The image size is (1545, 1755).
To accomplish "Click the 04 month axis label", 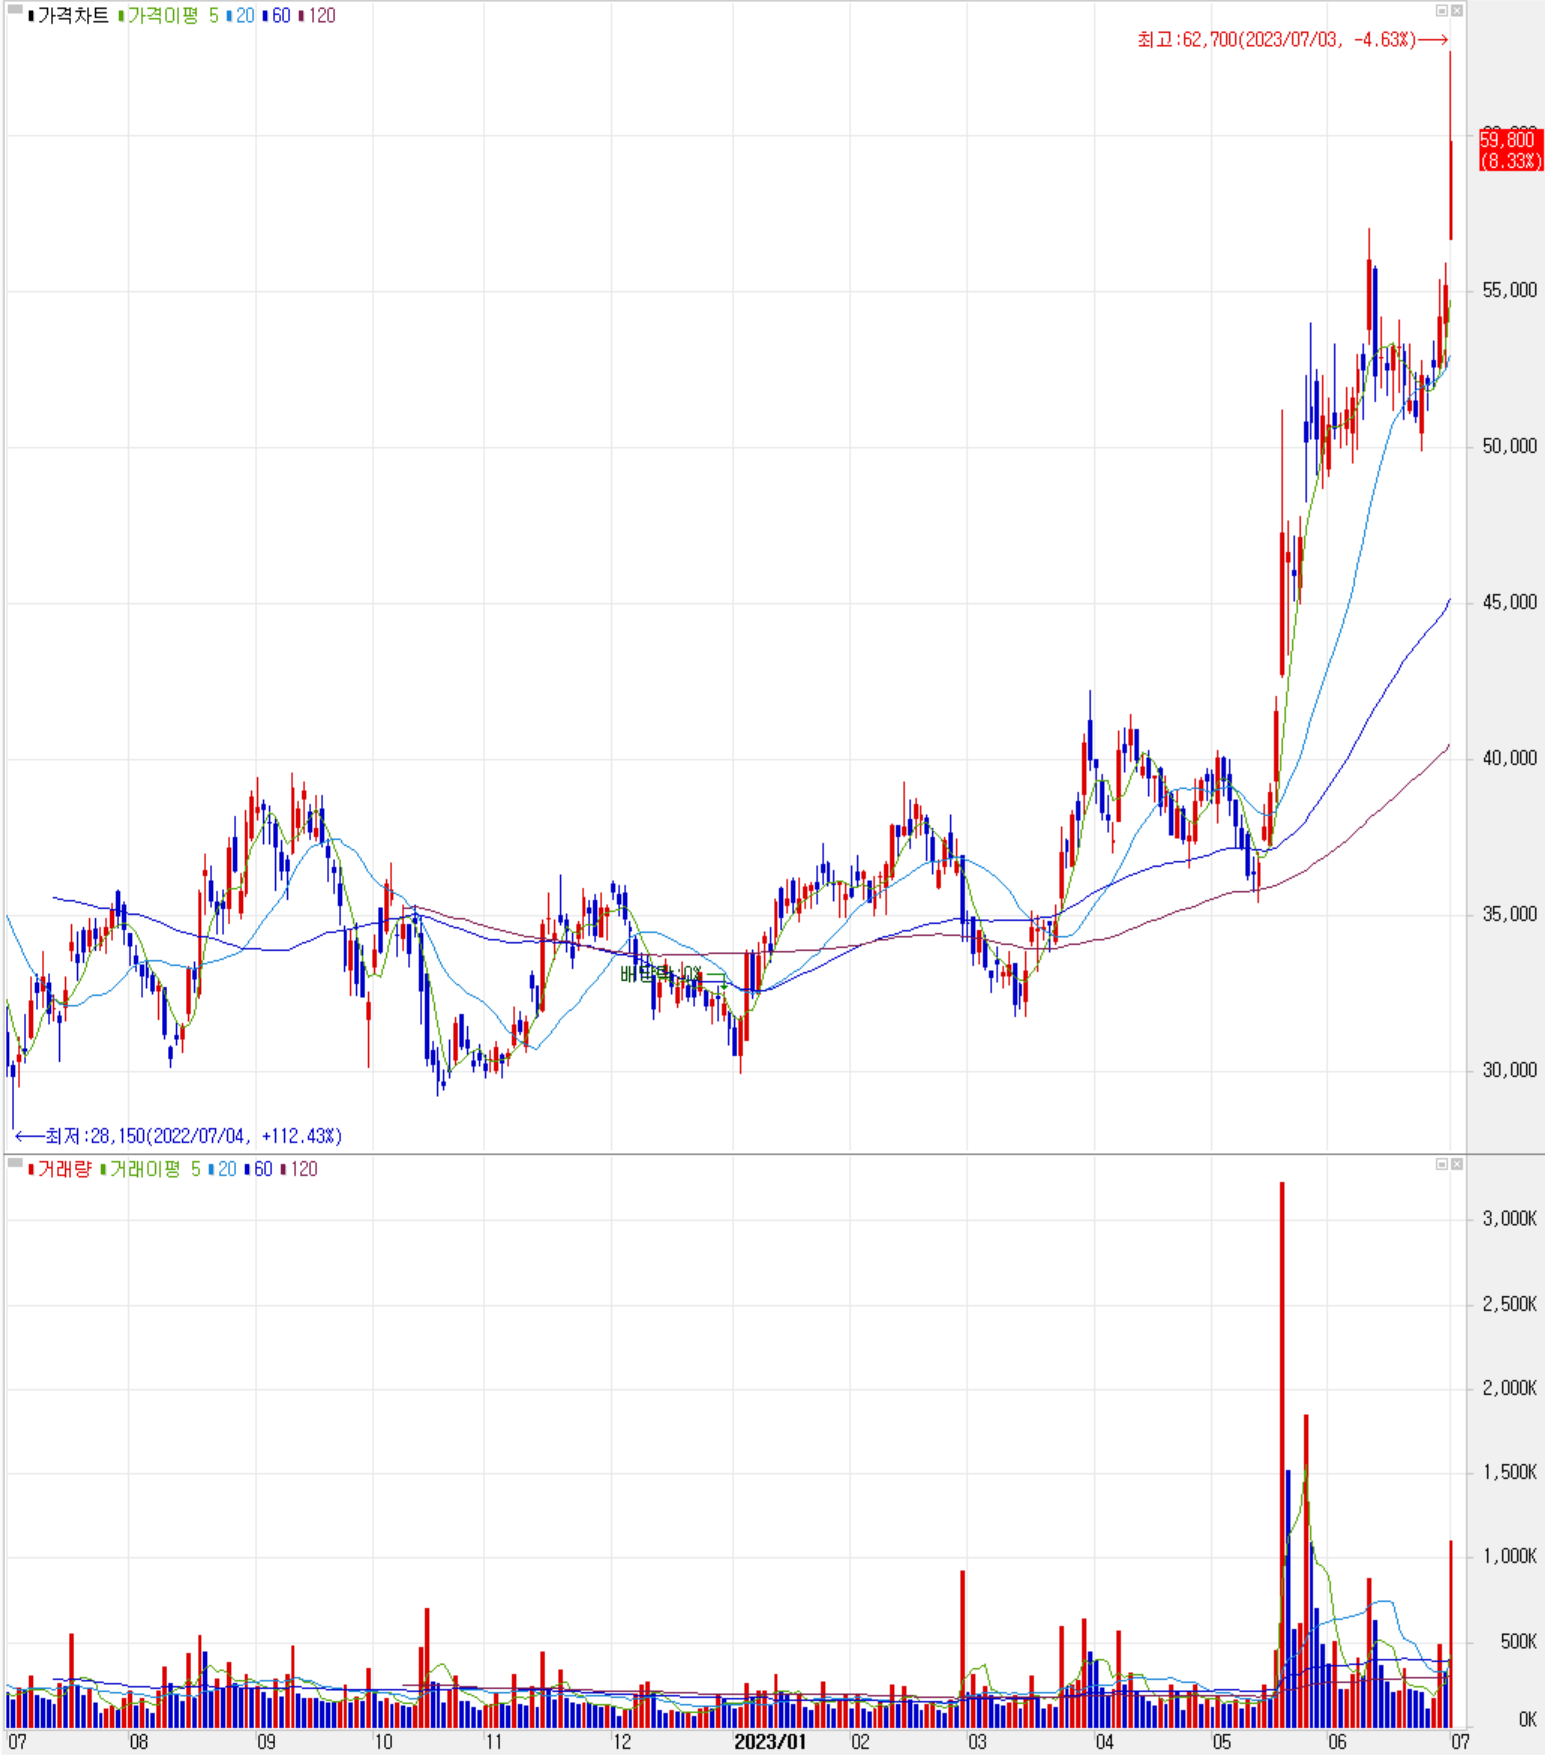I will [1104, 1742].
